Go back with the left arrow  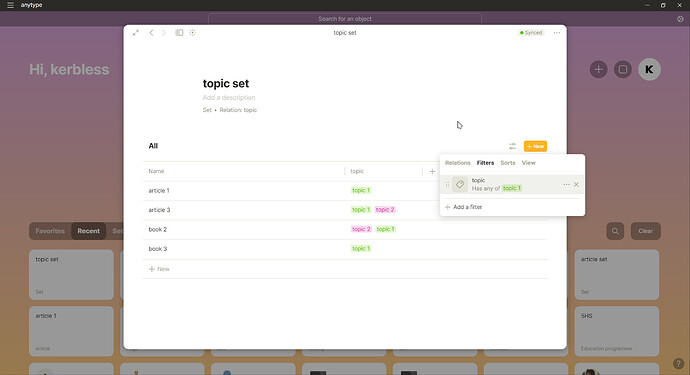coord(151,33)
